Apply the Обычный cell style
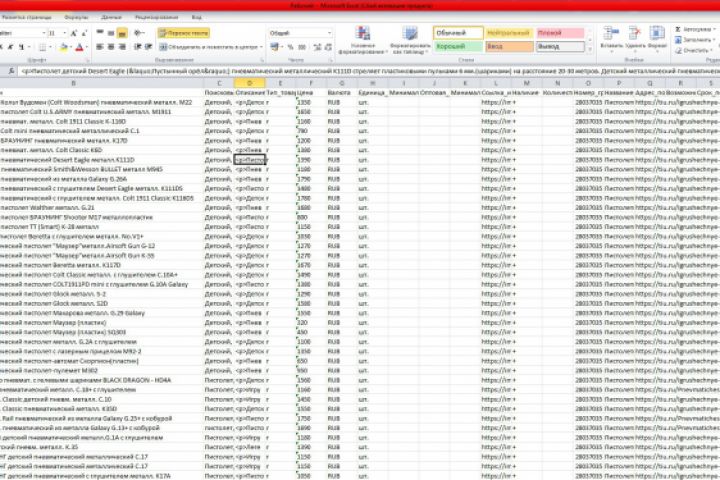Image resolution: width=720 pixels, height=480 pixels. point(458,33)
